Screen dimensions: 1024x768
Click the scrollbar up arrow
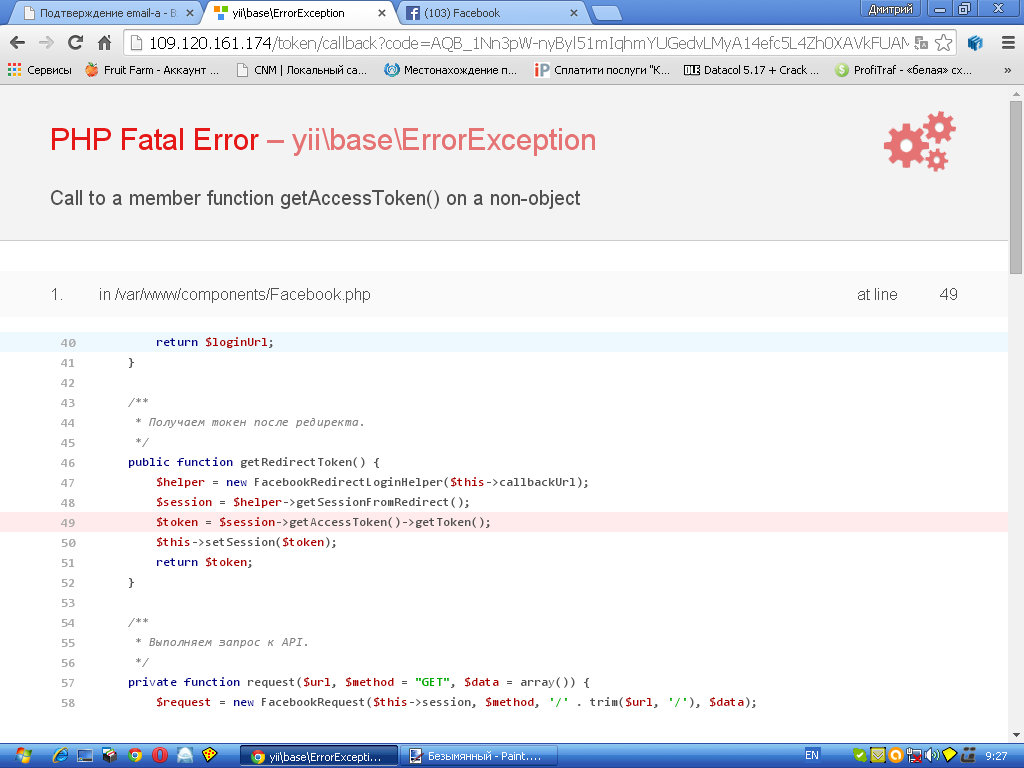[x=1016, y=94]
